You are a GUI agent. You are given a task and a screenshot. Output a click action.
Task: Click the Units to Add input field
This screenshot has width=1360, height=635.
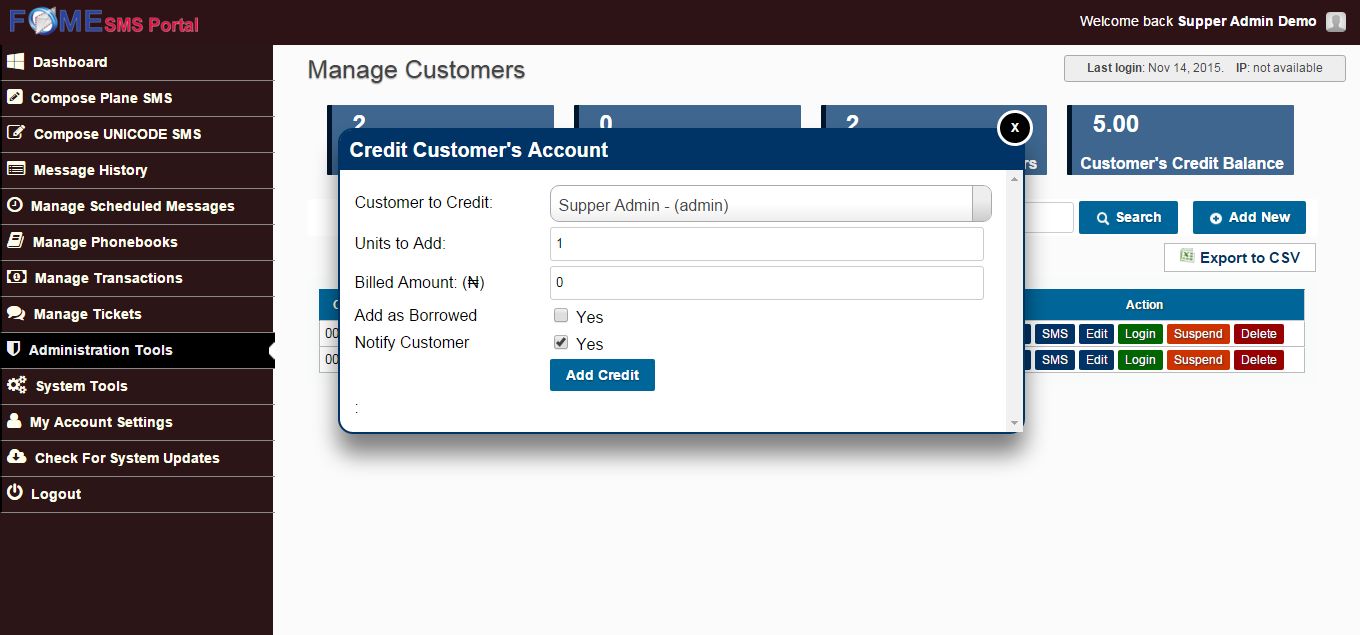pyautogui.click(x=766, y=244)
